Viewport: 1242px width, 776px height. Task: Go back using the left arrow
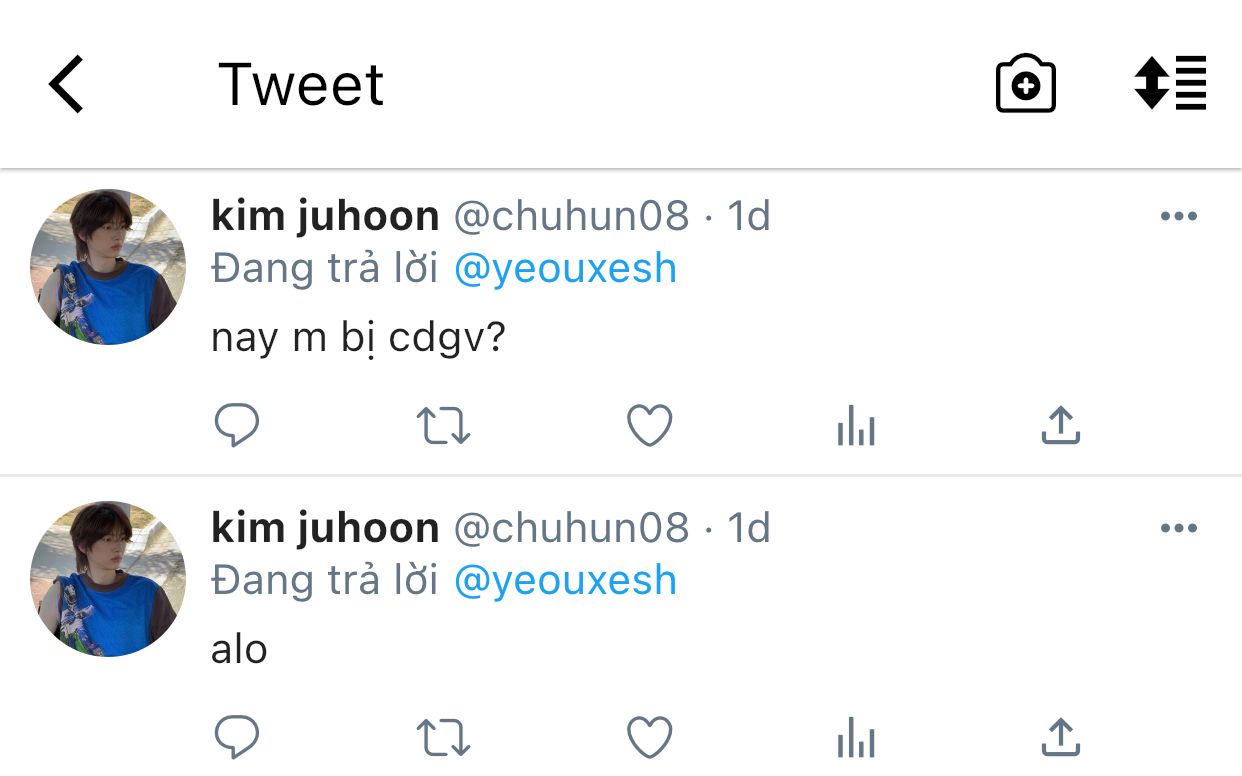[x=66, y=84]
